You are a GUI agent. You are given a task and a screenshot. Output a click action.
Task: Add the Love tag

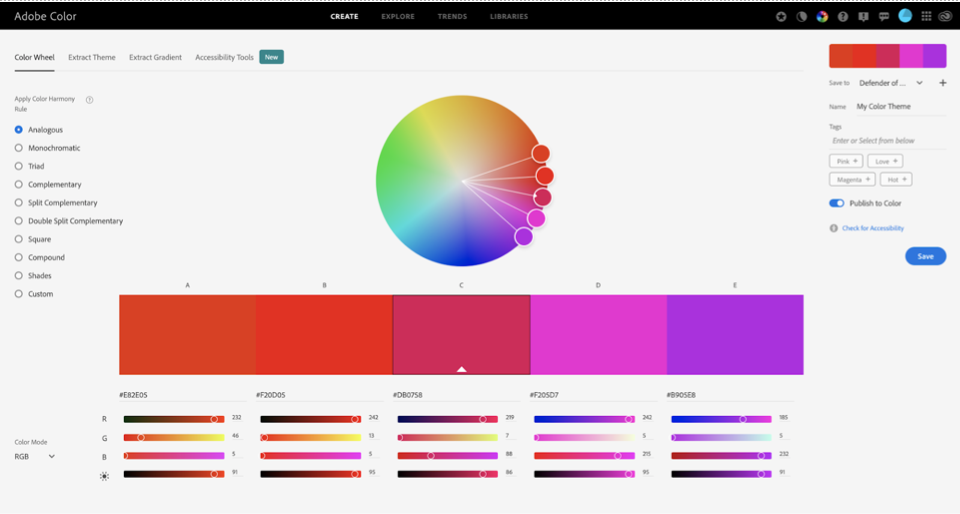[x=885, y=162]
